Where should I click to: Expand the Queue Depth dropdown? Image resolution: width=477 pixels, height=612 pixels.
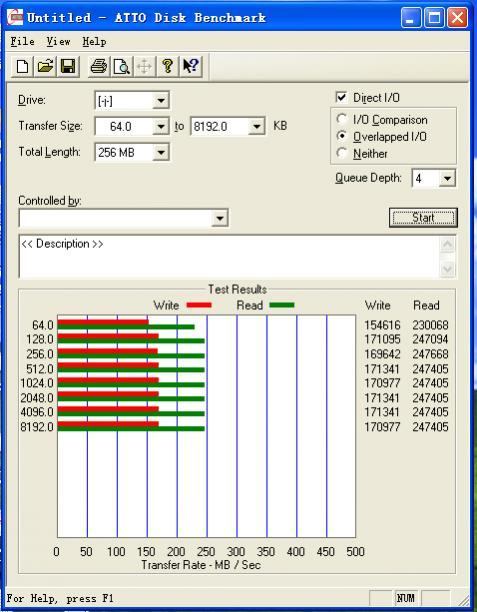[447, 178]
